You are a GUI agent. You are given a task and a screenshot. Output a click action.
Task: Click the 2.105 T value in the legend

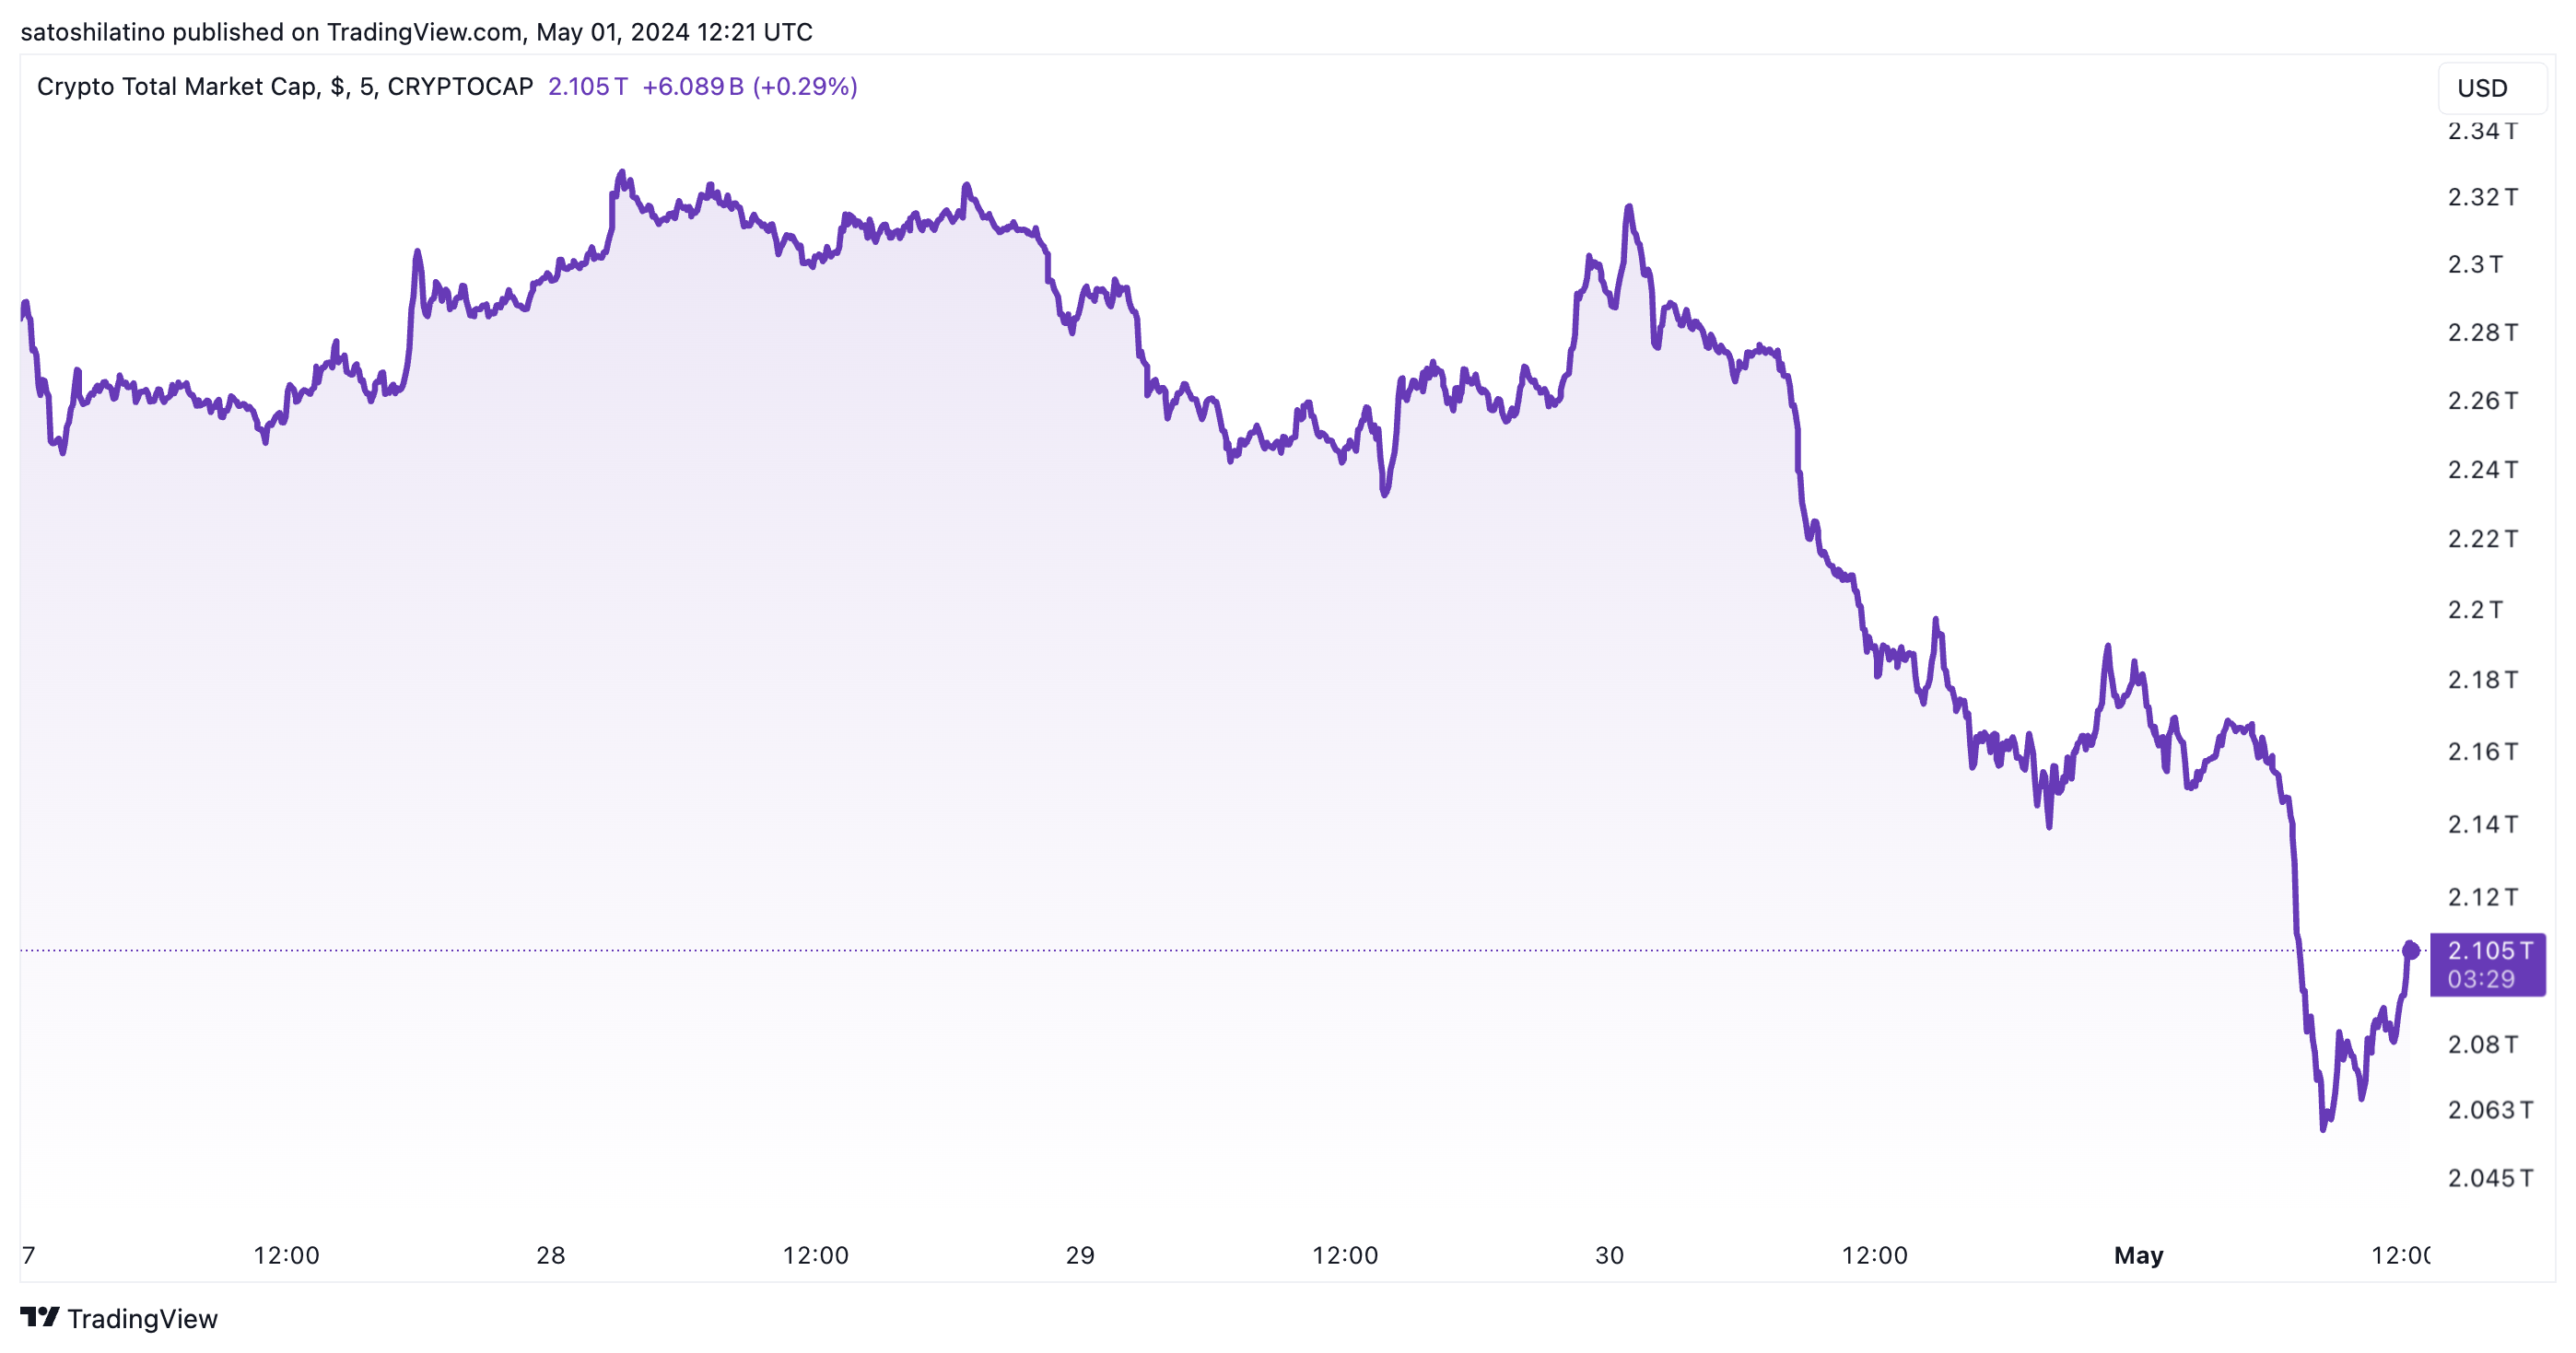(x=588, y=87)
